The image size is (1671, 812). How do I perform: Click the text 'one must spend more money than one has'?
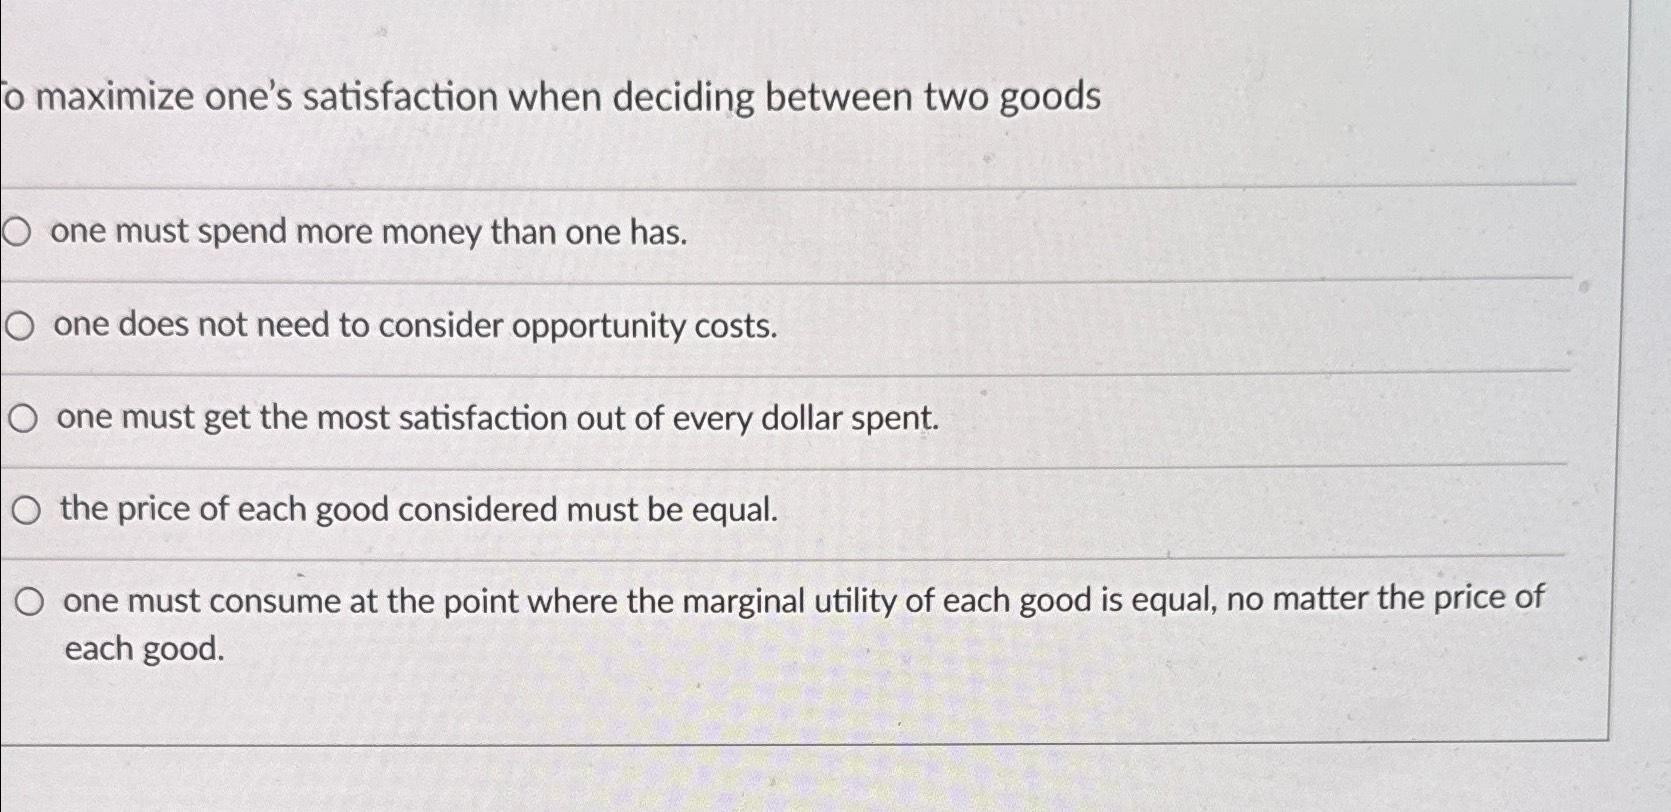372,233
